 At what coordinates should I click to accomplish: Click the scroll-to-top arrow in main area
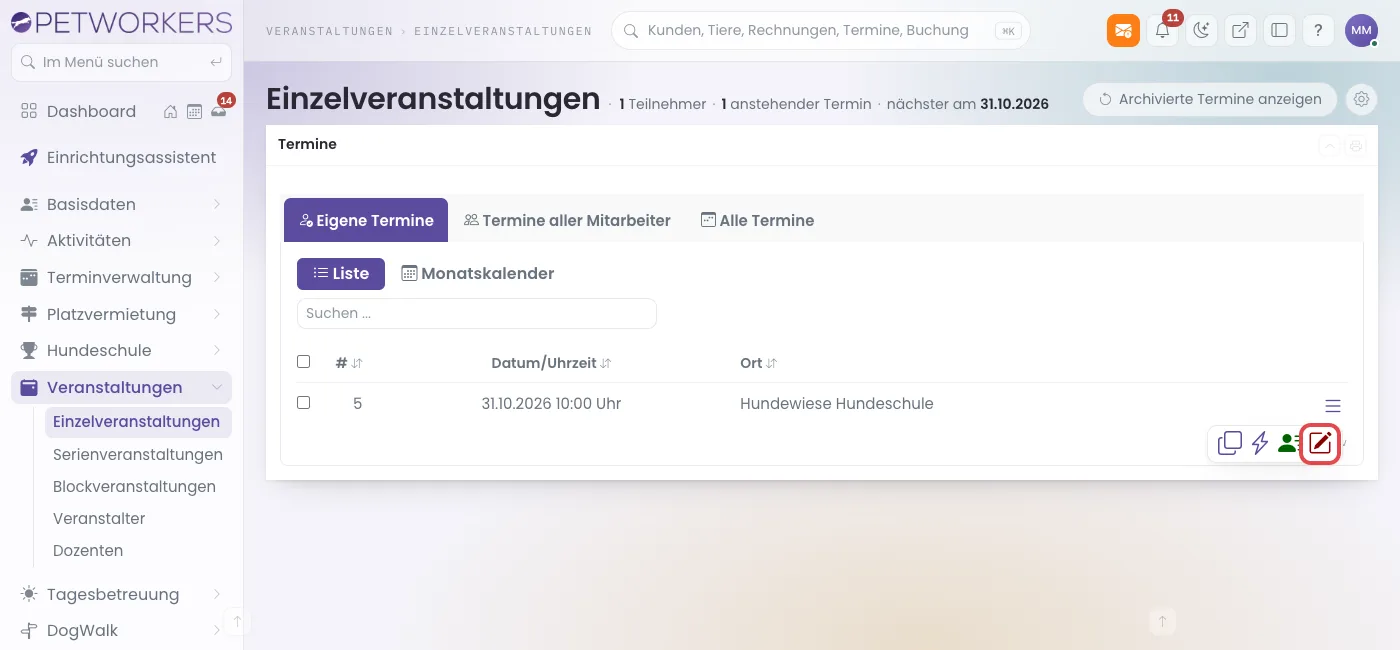(1162, 621)
